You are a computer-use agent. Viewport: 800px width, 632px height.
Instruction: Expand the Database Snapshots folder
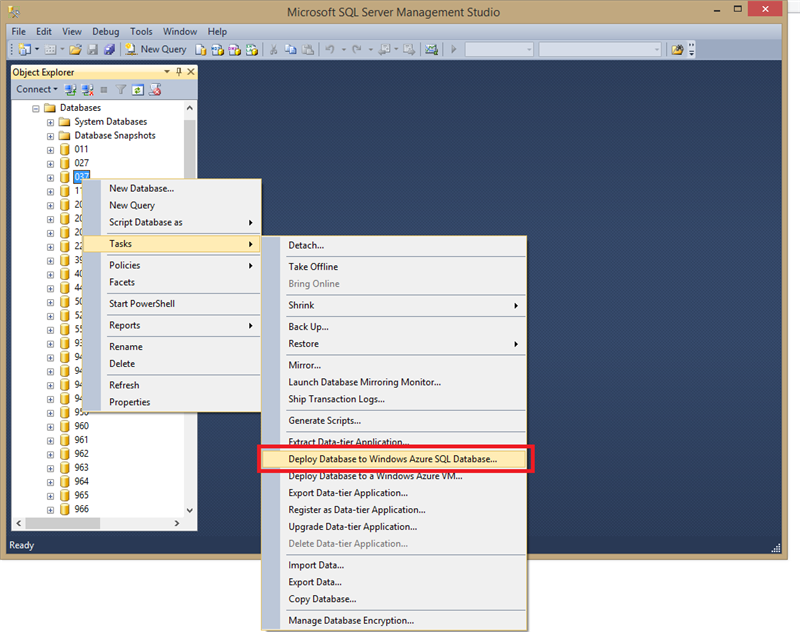point(50,136)
